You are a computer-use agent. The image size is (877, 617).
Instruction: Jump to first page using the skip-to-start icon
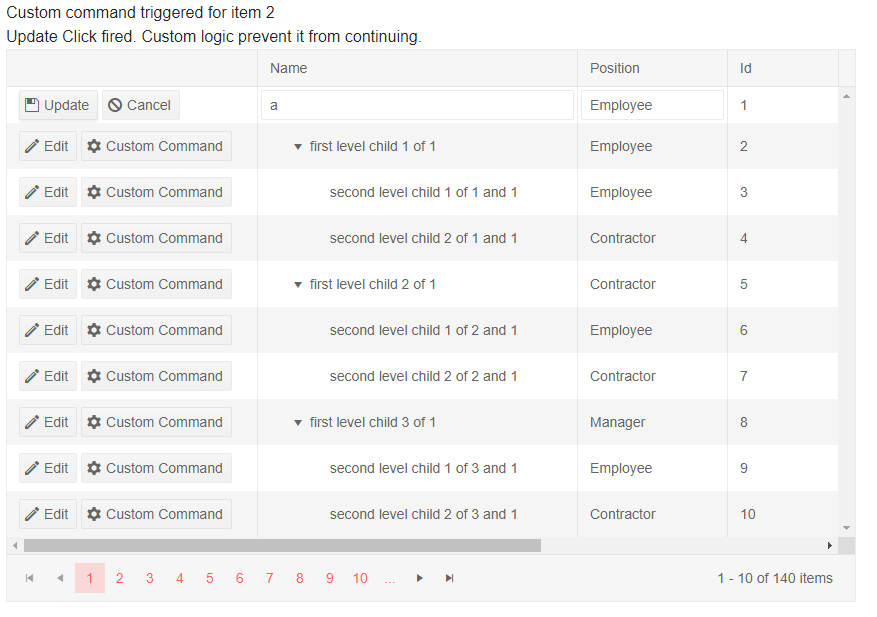click(29, 578)
